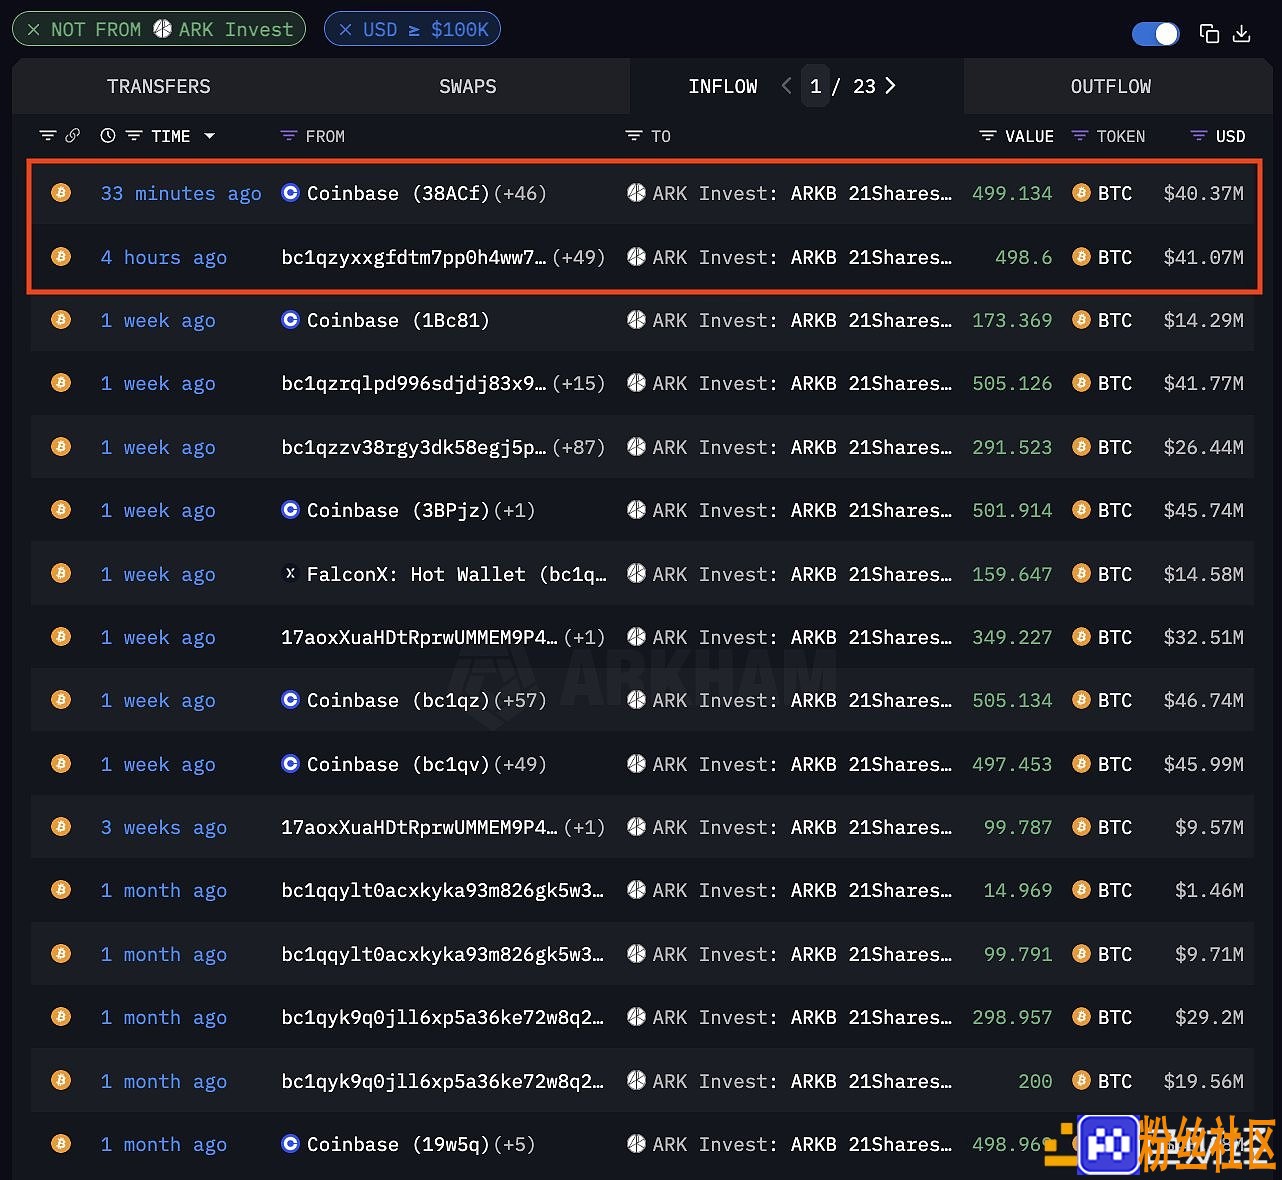Switch to the TRANSFERS tab
Image resolution: width=1282 pixels, height=1180 pixels.
(159, 87)
